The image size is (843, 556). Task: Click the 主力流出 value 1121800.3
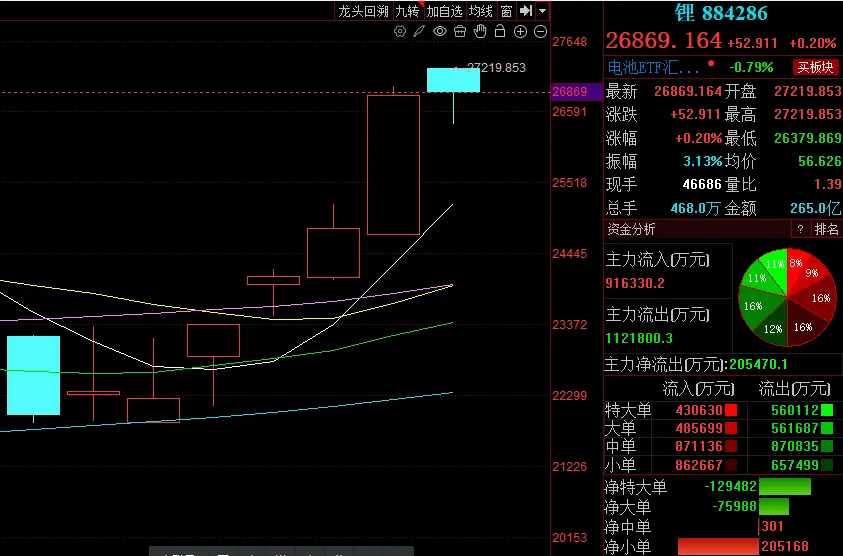point(639,338)
